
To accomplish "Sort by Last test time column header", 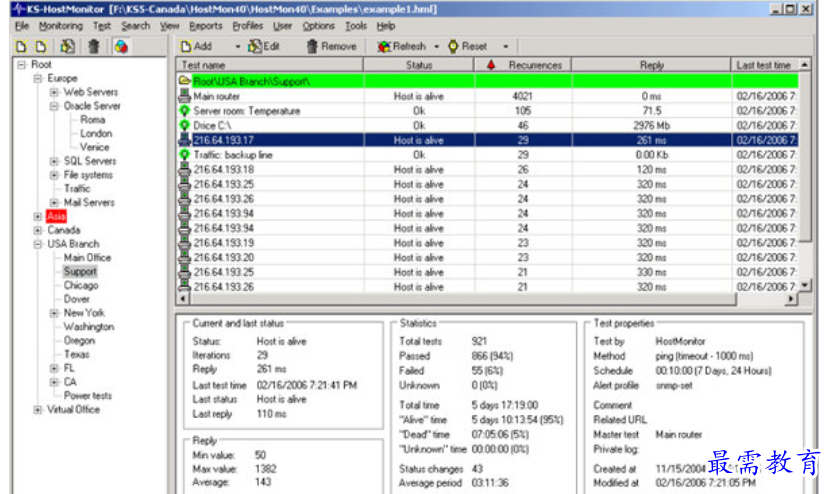I will (764, 65).
